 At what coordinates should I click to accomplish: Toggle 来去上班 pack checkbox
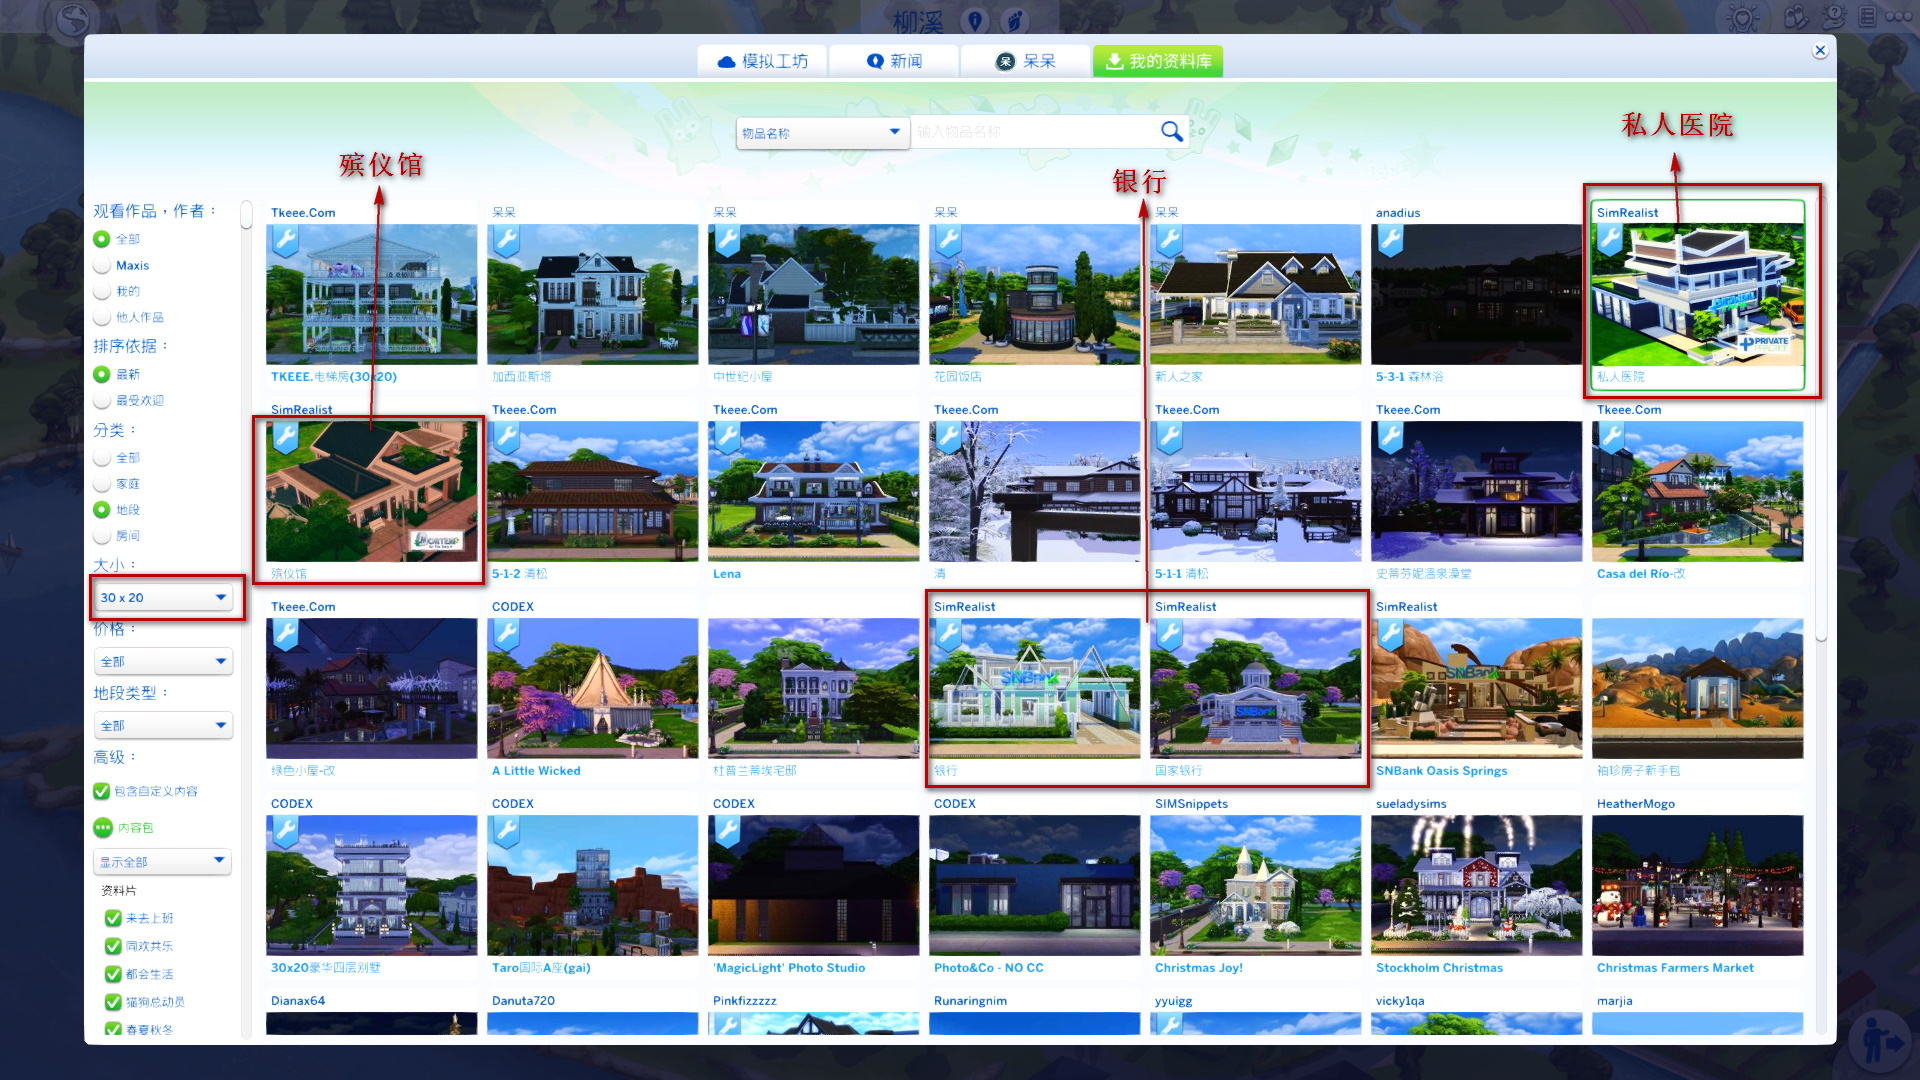113,918
